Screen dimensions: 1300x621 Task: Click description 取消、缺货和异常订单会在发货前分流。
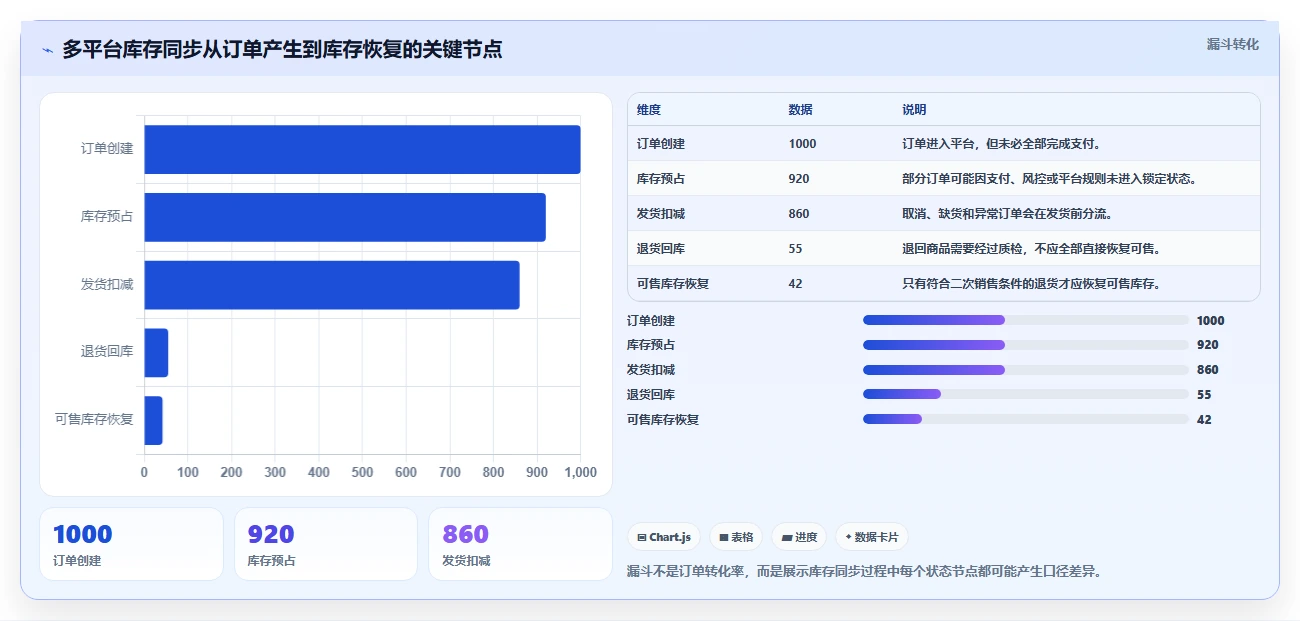tap(1008, 214)
